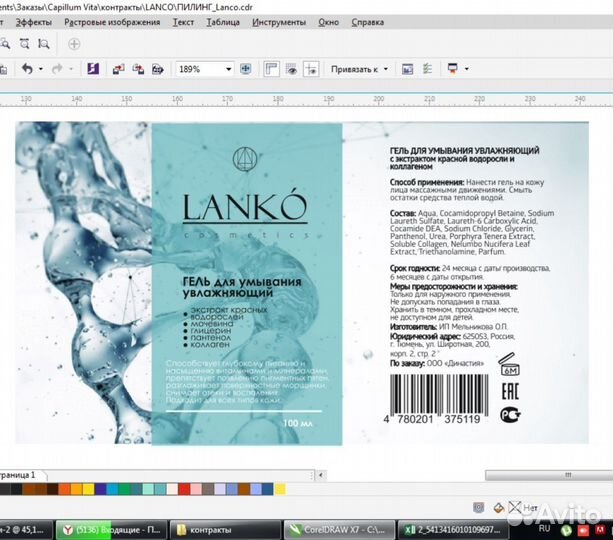613x540 pixels.
Task: Click the Publish to PDF icon
Action: 159,69
